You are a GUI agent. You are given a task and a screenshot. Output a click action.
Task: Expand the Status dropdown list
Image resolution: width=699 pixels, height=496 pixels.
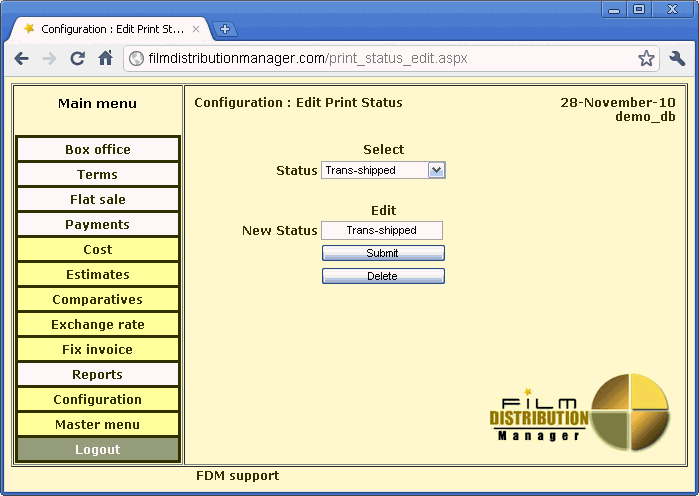[x=436, y=170]
